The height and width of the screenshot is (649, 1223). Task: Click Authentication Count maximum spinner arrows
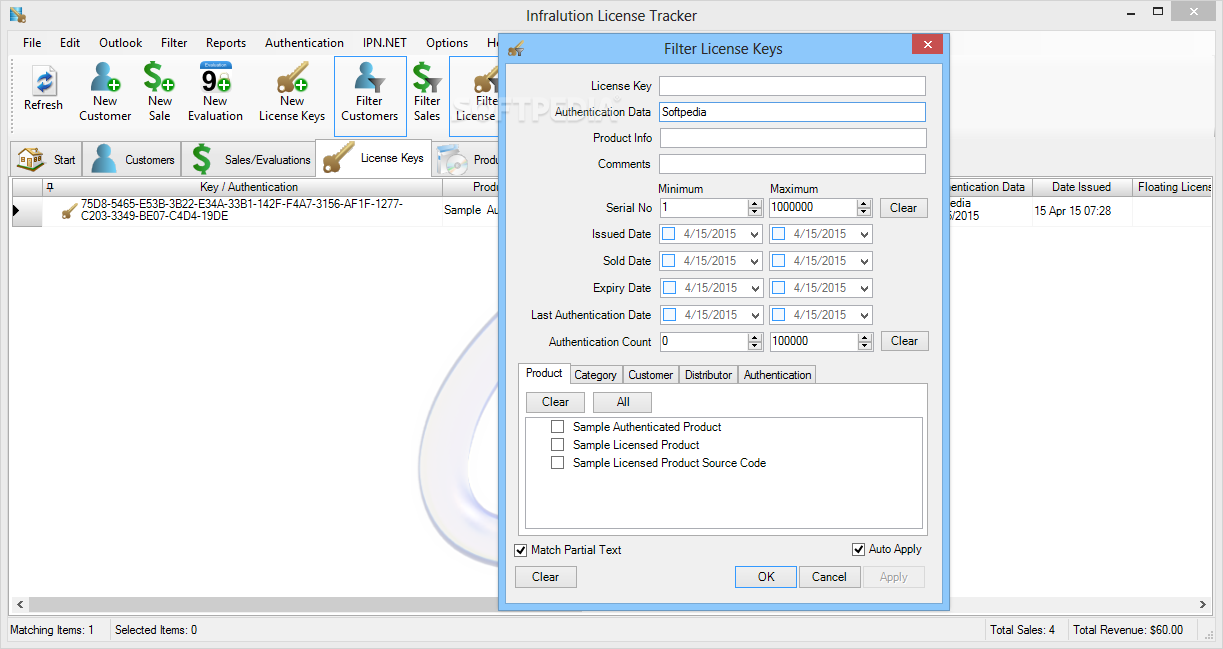pos(864,342)
